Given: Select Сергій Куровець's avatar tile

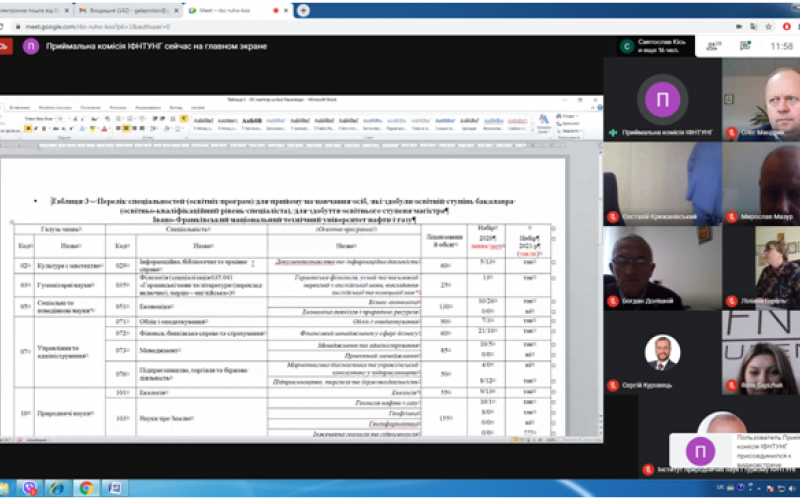Looking at the screenshot, I should click(x=662, y=353).
